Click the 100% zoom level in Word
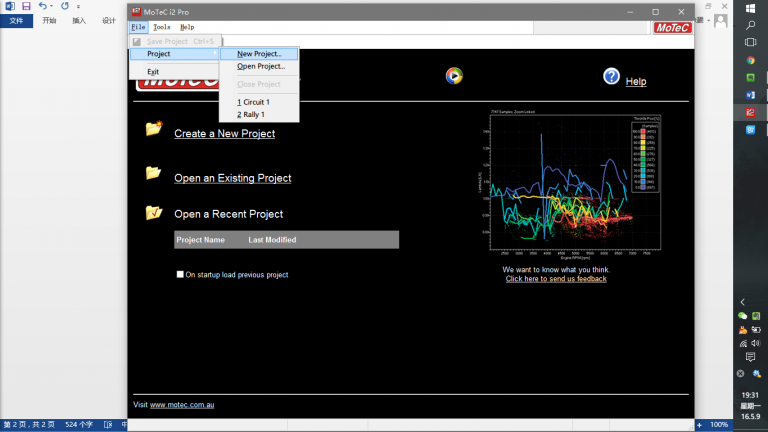Viewport: 768px width, 432px height. coord(719,425)
